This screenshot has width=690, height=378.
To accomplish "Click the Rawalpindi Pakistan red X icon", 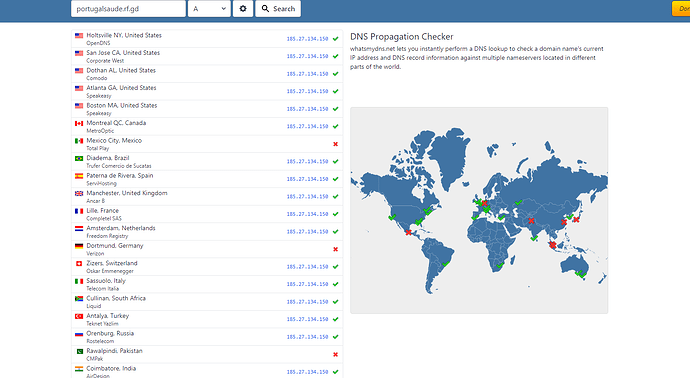I will (336, 354).
